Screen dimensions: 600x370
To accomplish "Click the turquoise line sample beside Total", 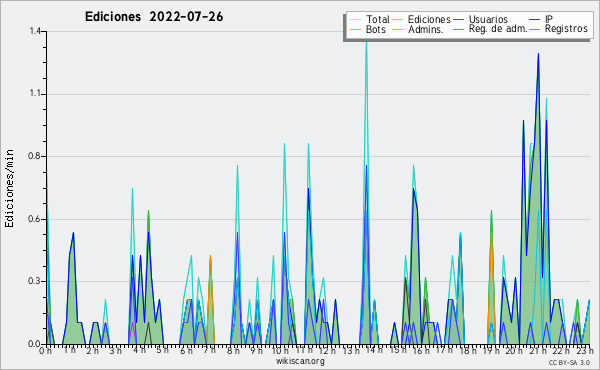I will [x=355, y=20].
